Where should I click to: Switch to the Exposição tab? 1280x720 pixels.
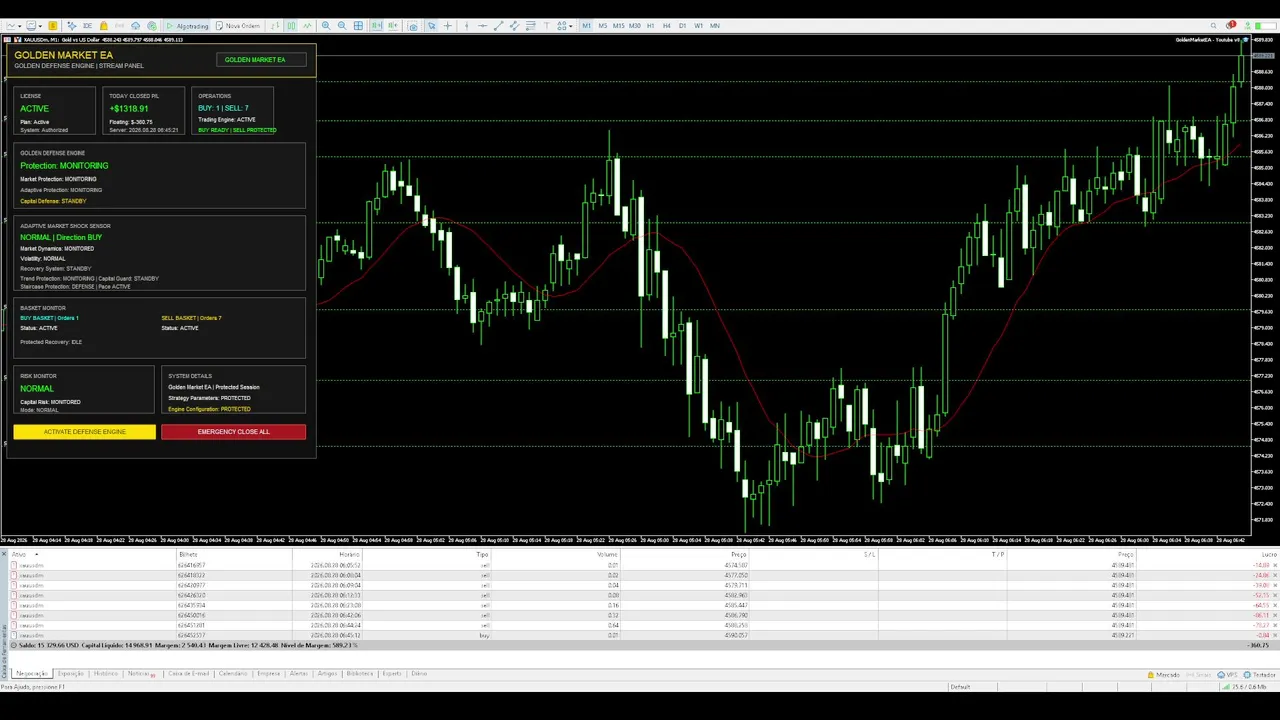click(x=71, y=673)
